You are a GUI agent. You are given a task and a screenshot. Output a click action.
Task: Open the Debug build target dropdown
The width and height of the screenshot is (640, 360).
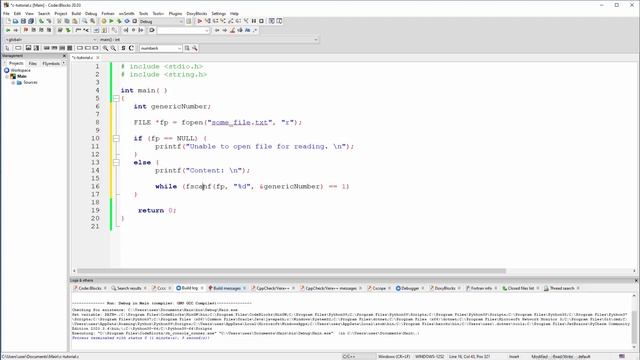point(161,21)
